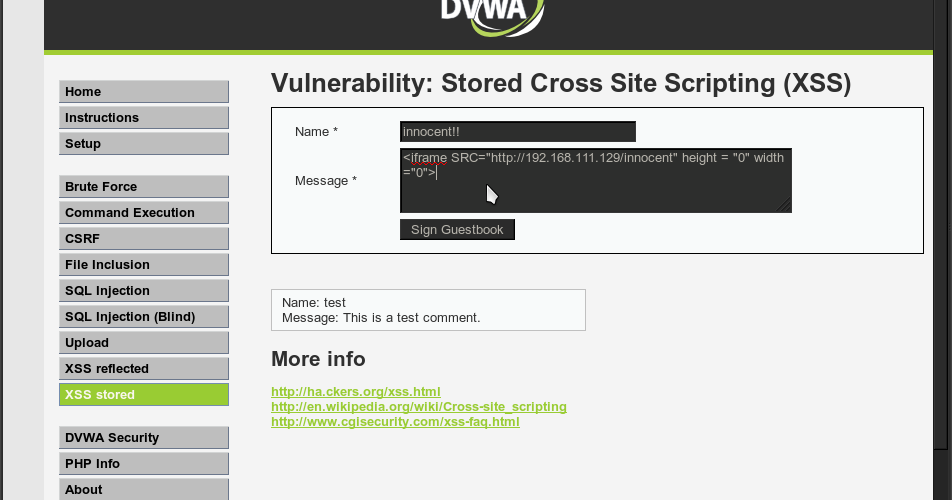Click the 'Name: test' guestbook entry
Image resolution: width=952 pixels, height=500 pixels.
click(314, 303)
